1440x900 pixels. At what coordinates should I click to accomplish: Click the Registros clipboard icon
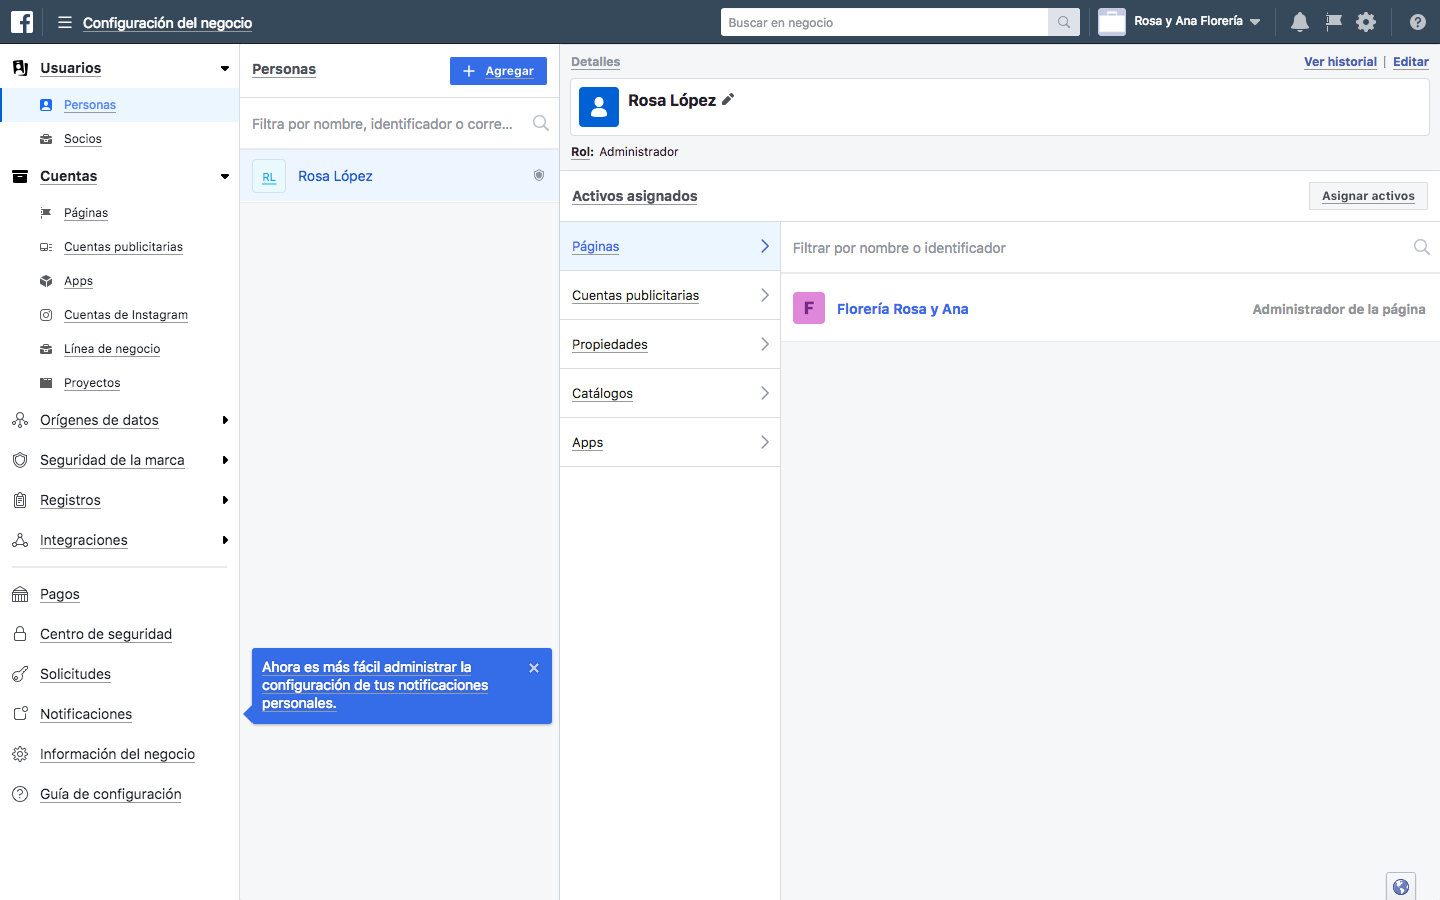20,500
